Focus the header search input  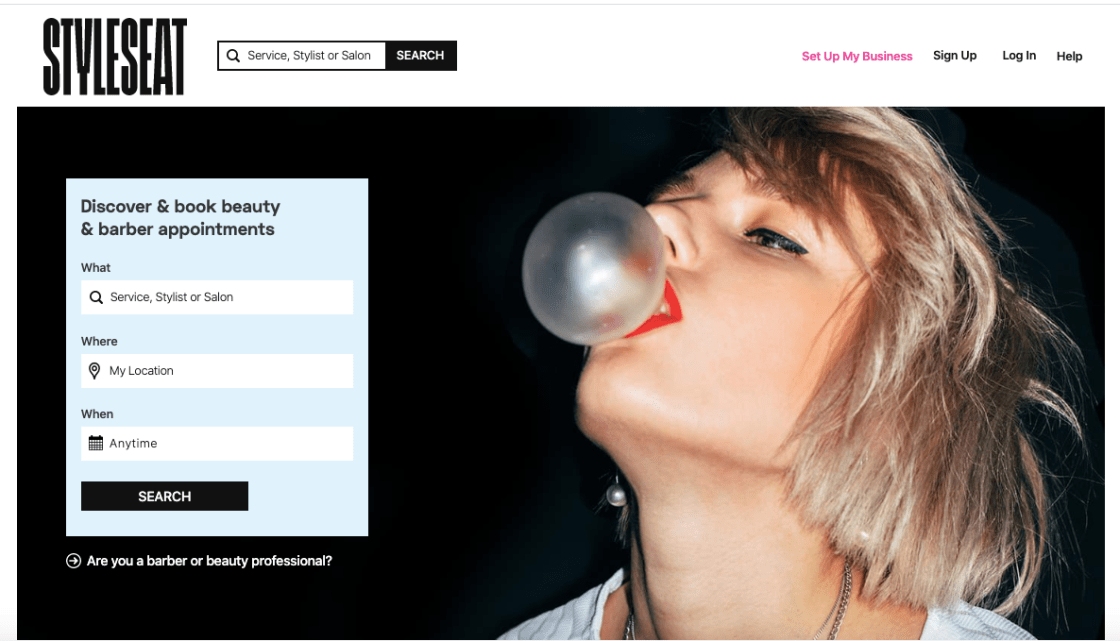coord(302,56)
